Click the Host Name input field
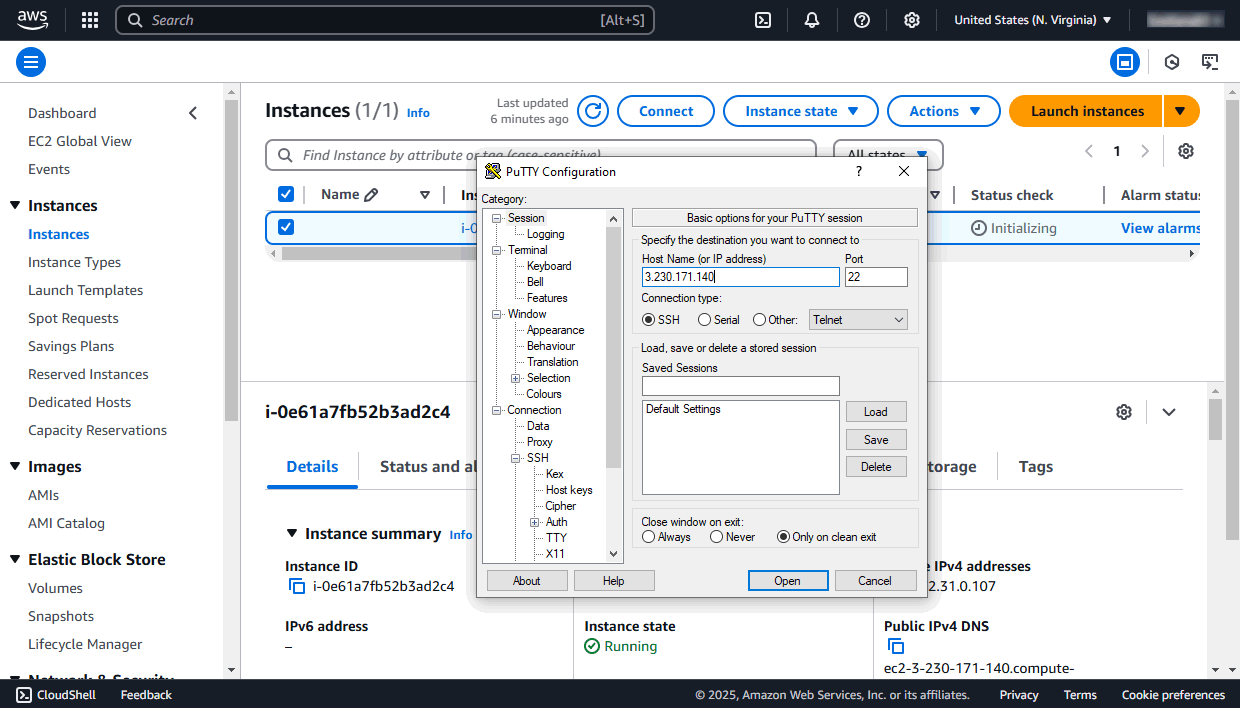Viewport: 1240px width, 708px height. (740, 276)
